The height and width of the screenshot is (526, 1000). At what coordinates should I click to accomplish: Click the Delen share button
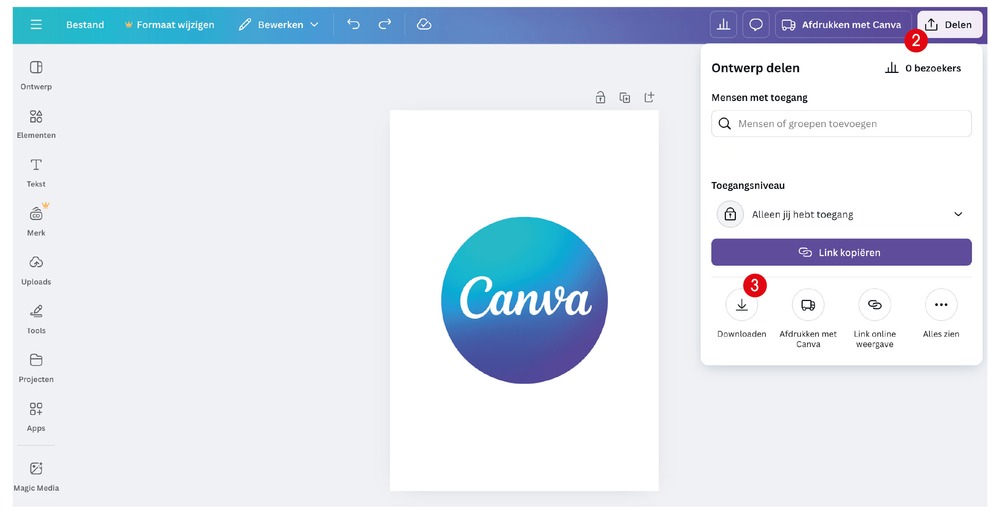pos(949,25)
